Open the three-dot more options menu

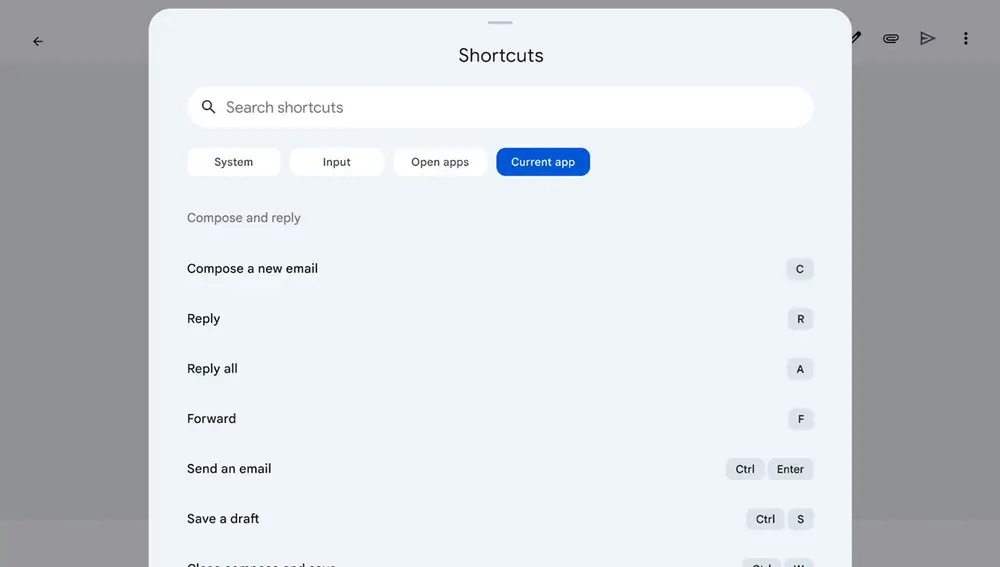click(x=965, y=39)
